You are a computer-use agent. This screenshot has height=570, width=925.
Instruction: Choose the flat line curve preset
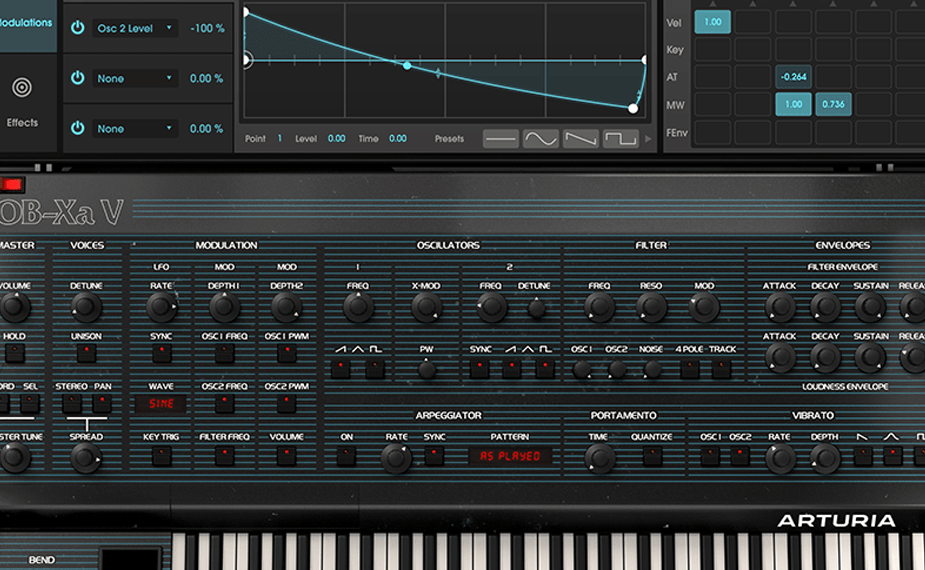501,139
